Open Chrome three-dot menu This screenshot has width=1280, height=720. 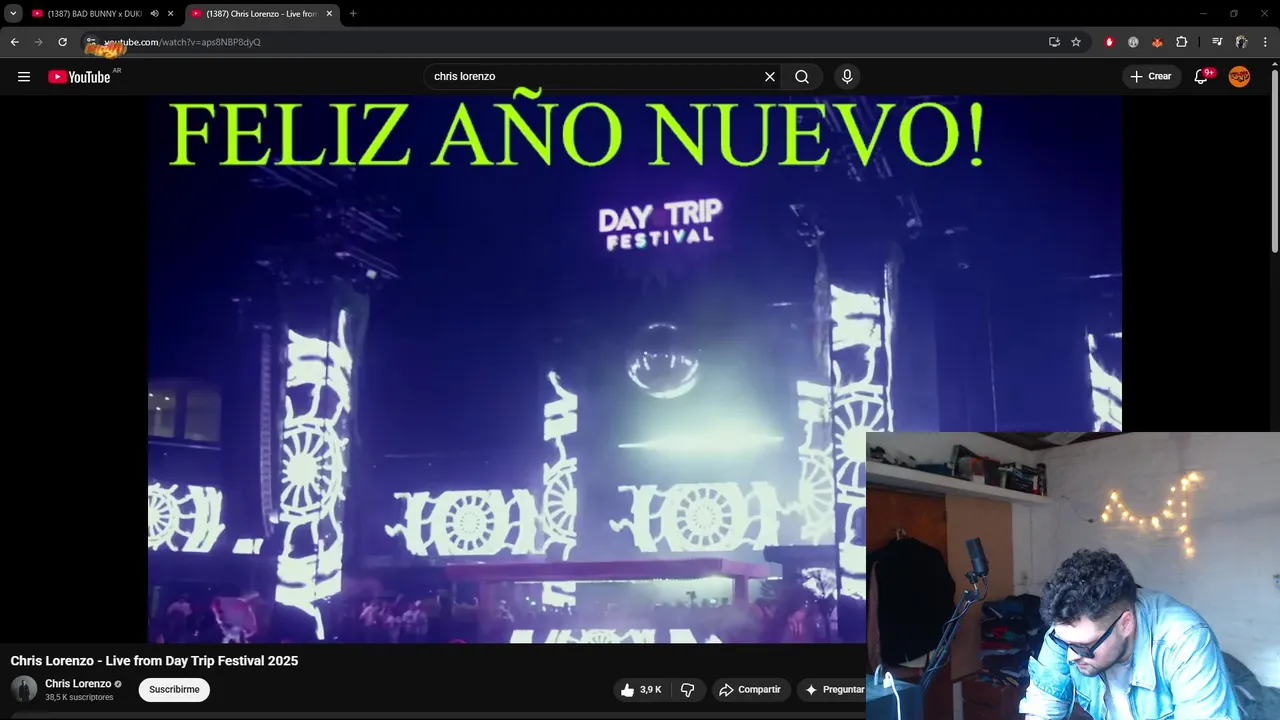pyautogui.click(x=1266, y=42)
